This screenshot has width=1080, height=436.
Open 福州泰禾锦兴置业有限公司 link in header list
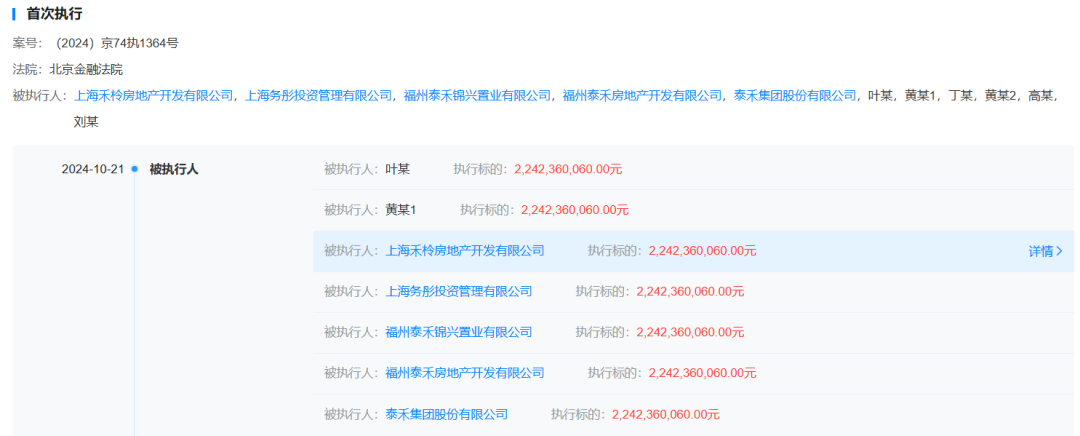pyautogui.click(x=477, y=96)
